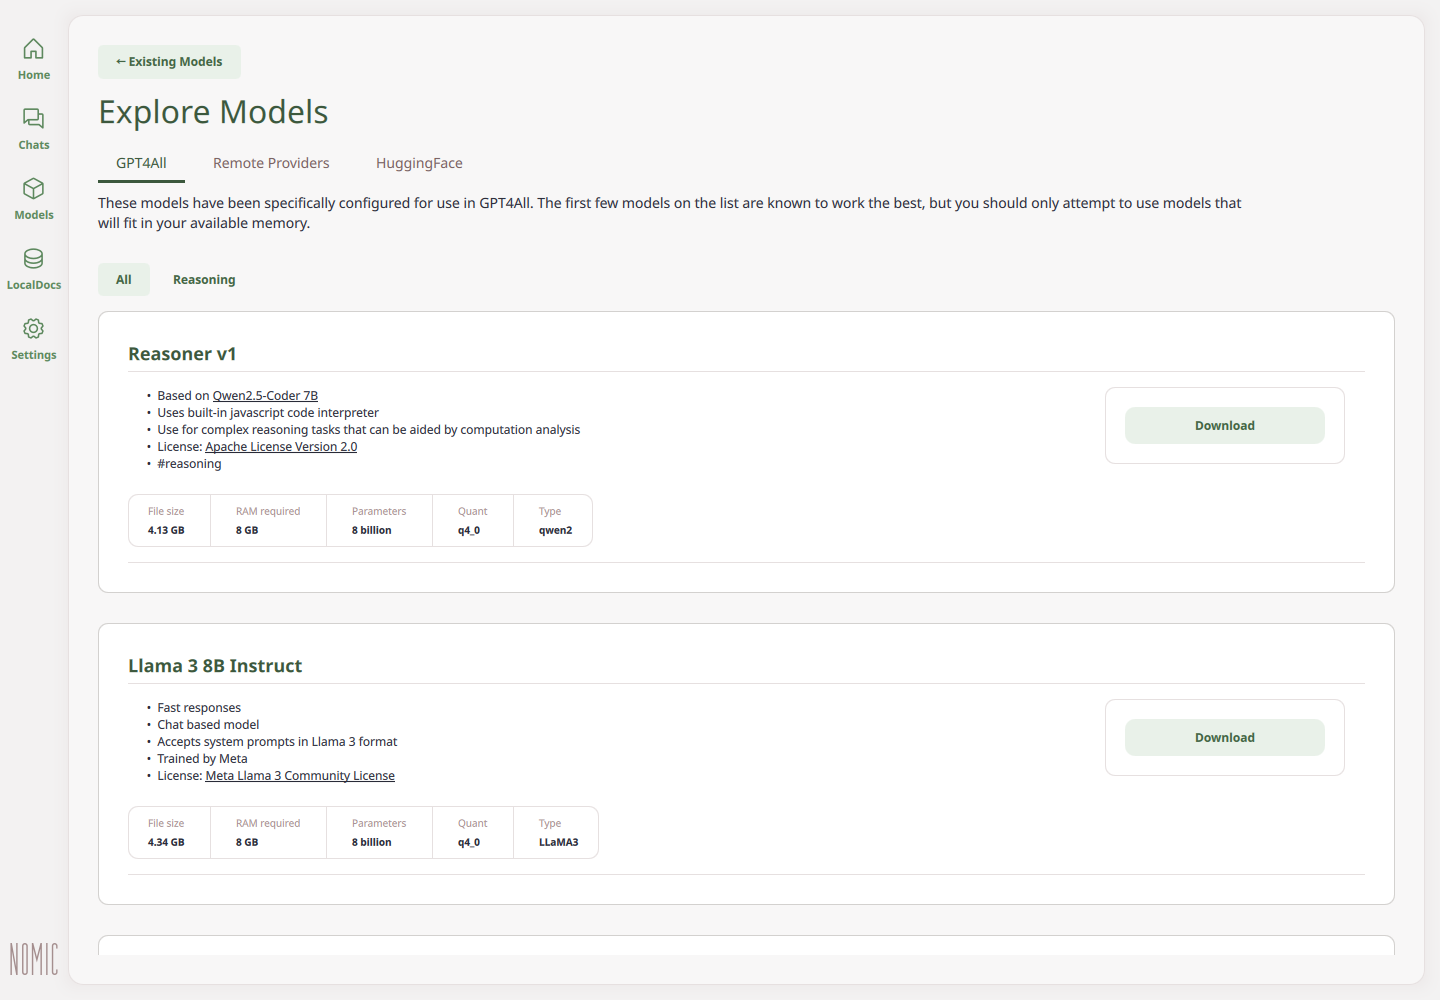Switch to the GPT4All tab

click(141, 164)
